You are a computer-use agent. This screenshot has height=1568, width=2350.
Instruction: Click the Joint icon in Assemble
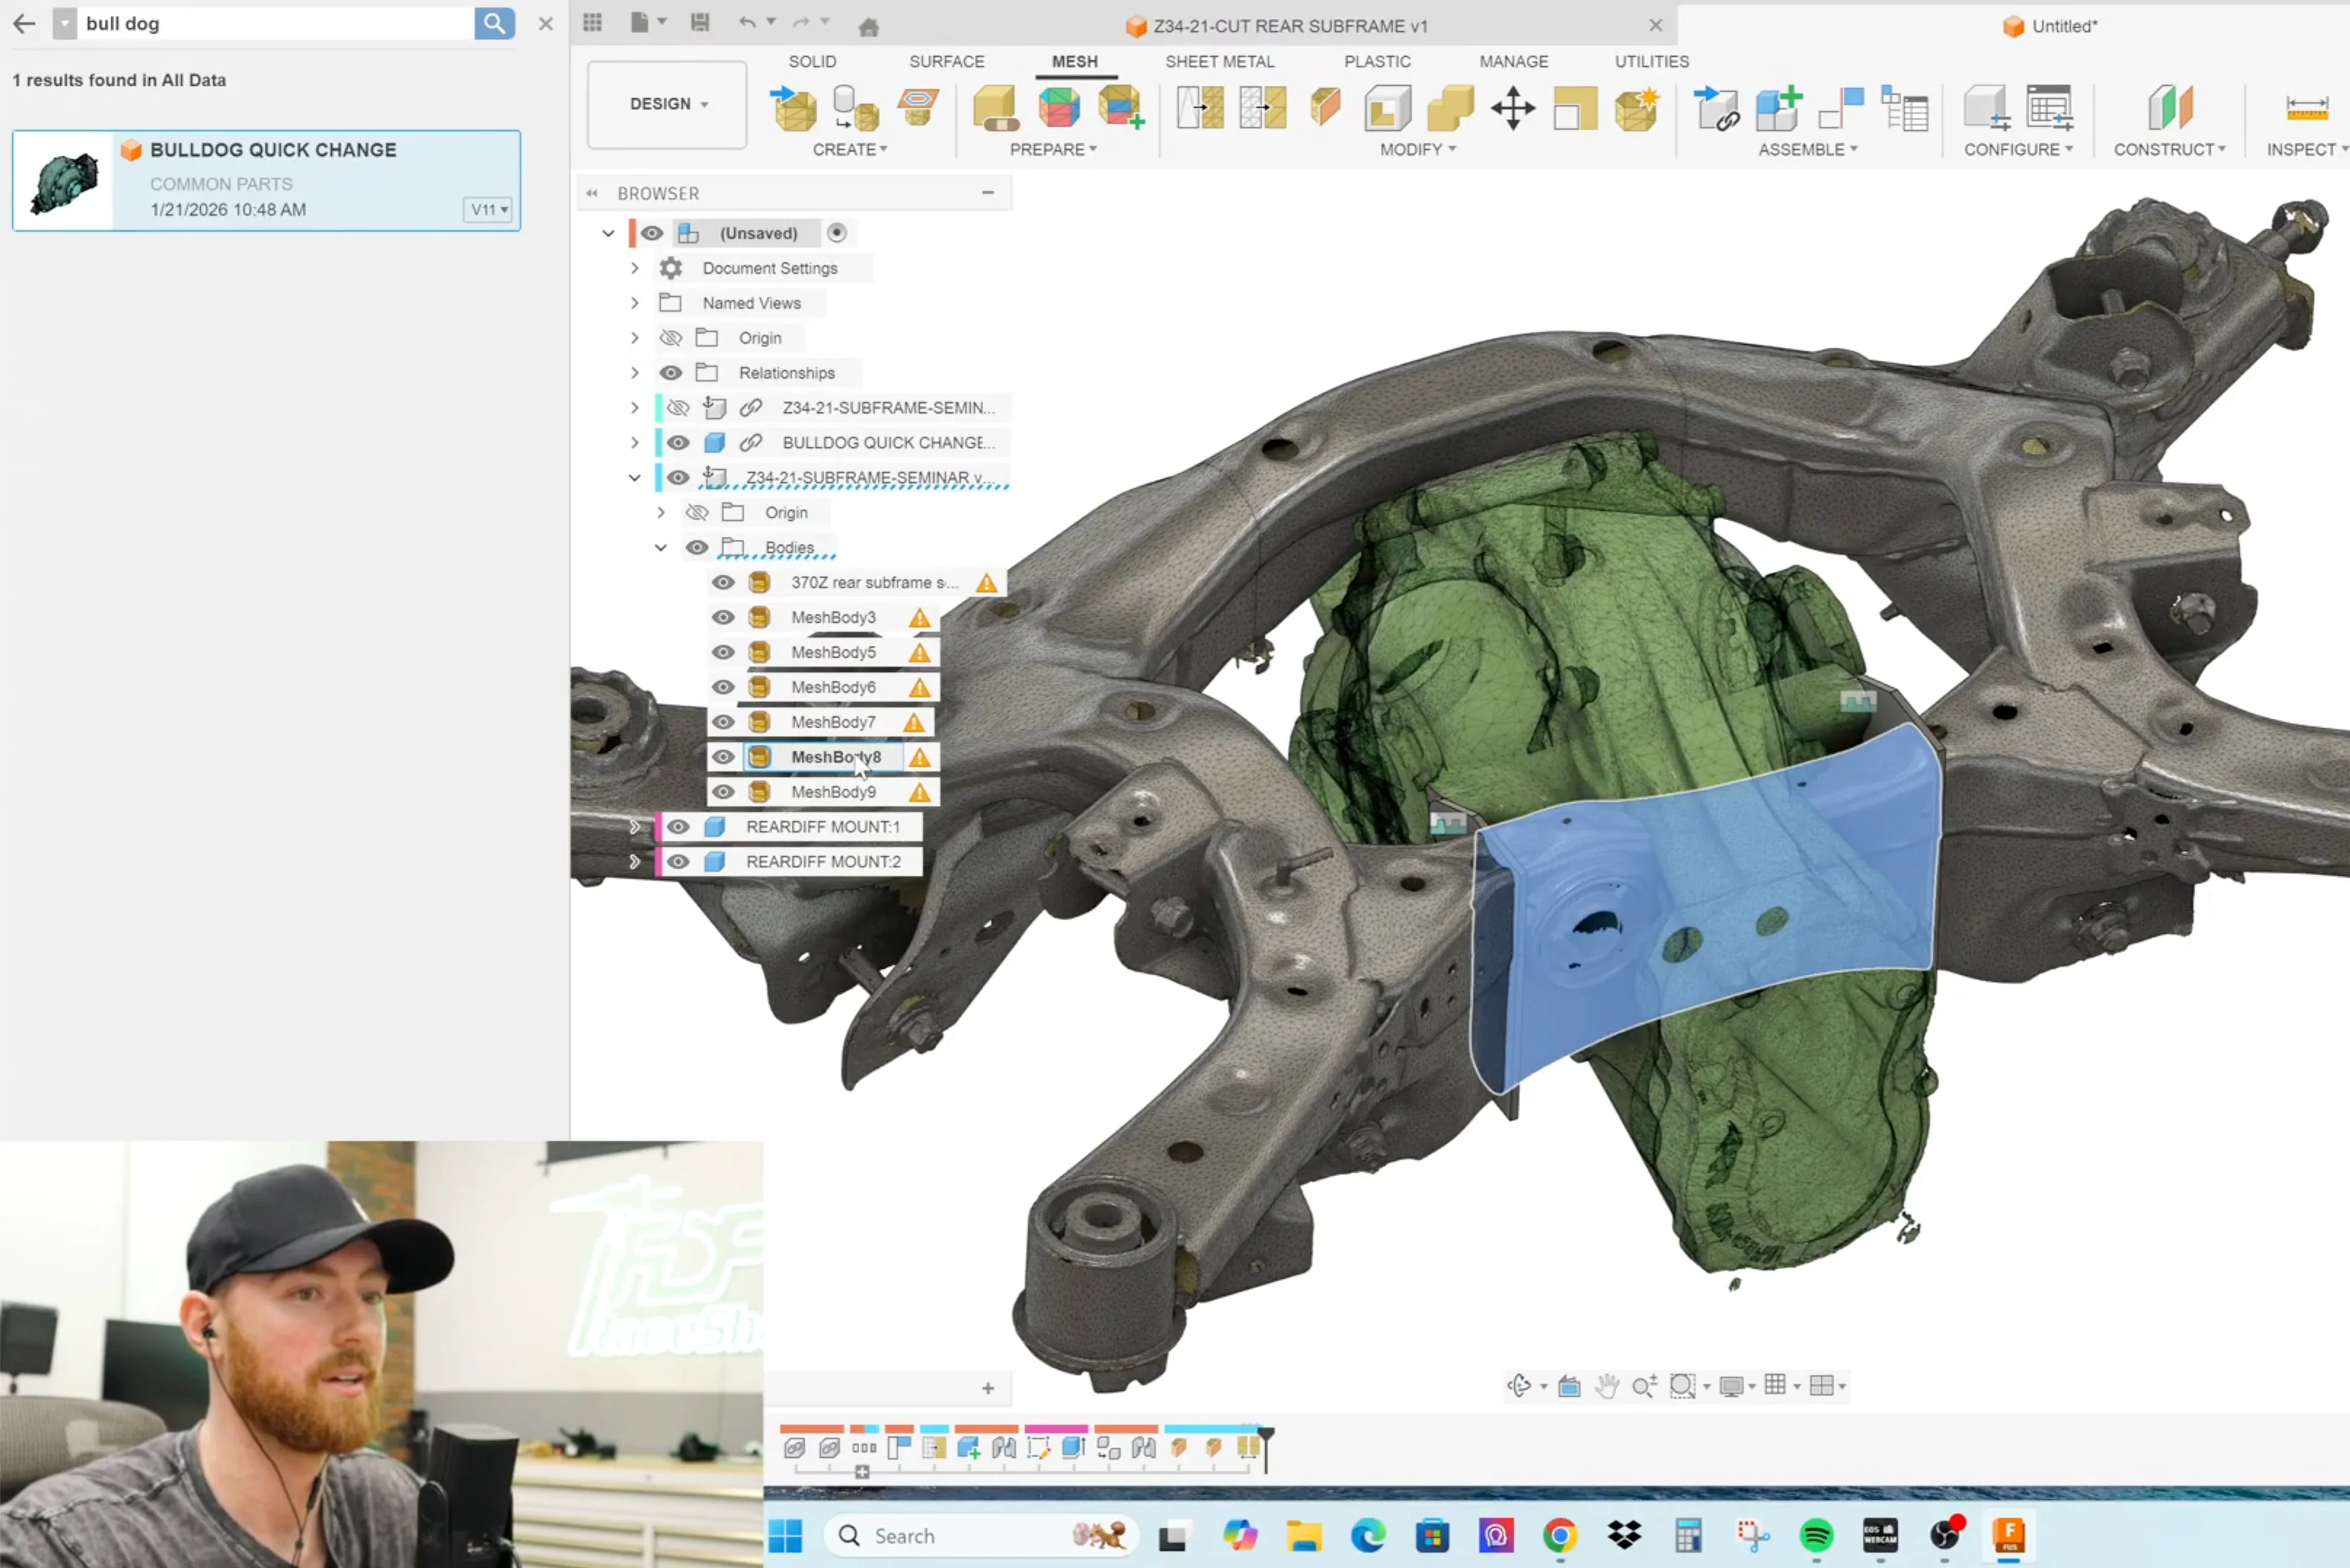point(1841,108)
